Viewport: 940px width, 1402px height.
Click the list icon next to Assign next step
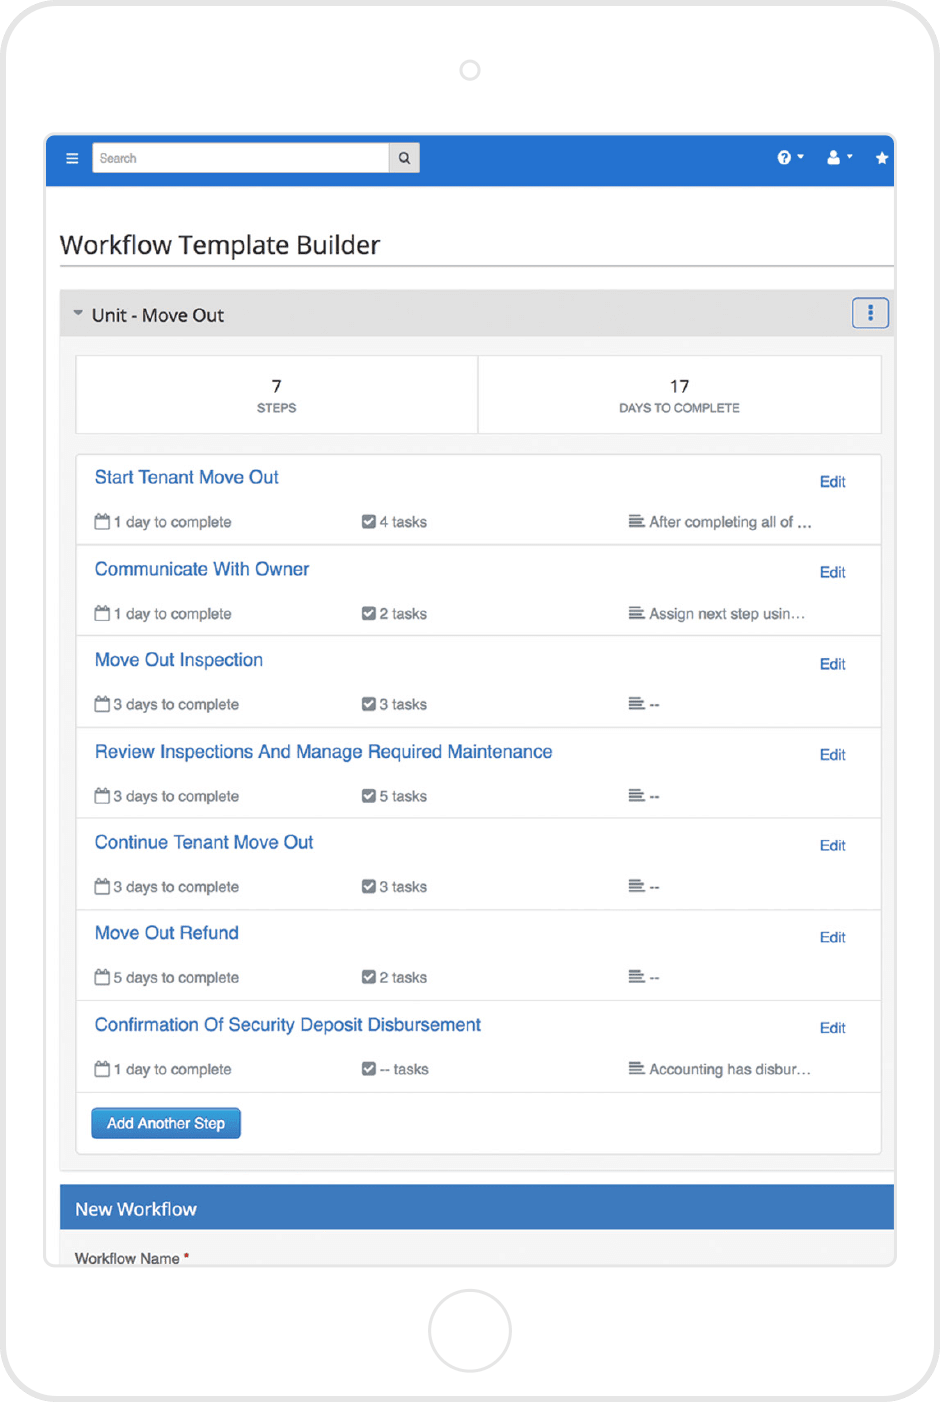point(636,613)
